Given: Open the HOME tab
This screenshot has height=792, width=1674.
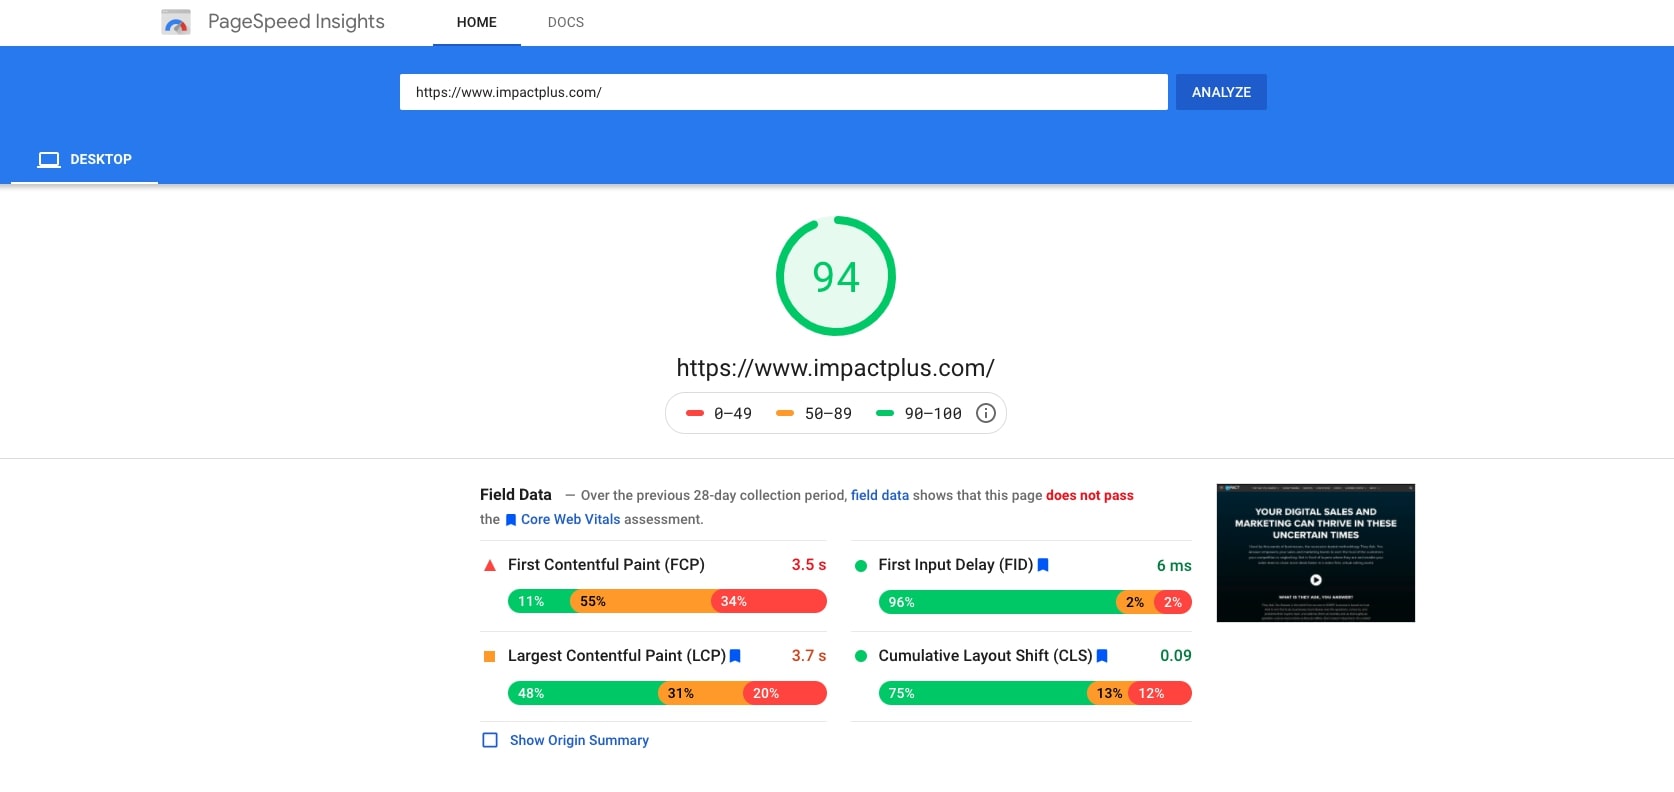Looking at the screenshot, I should pos(477,22).
